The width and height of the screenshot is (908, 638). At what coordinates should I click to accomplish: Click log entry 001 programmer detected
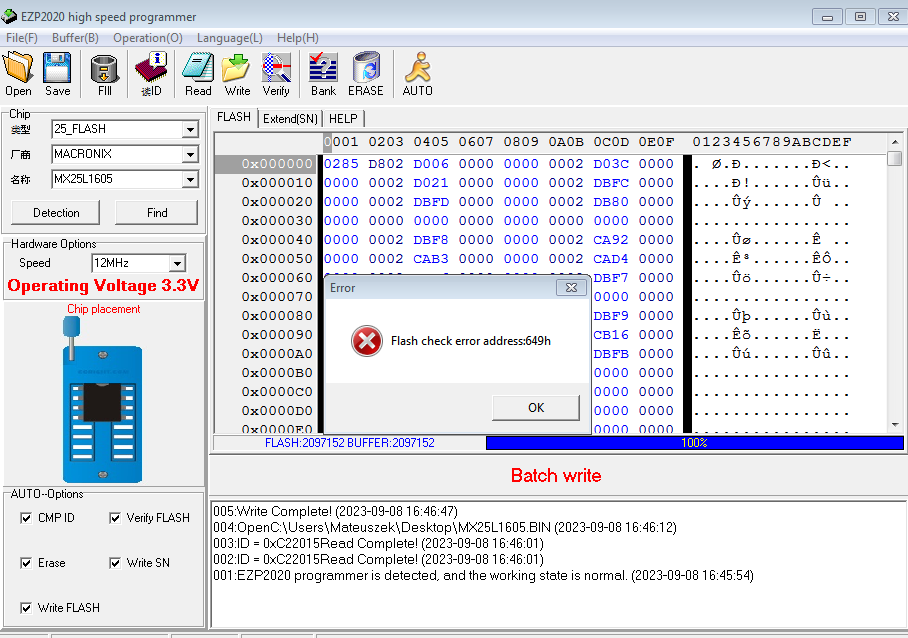click(x=484, y=575)
